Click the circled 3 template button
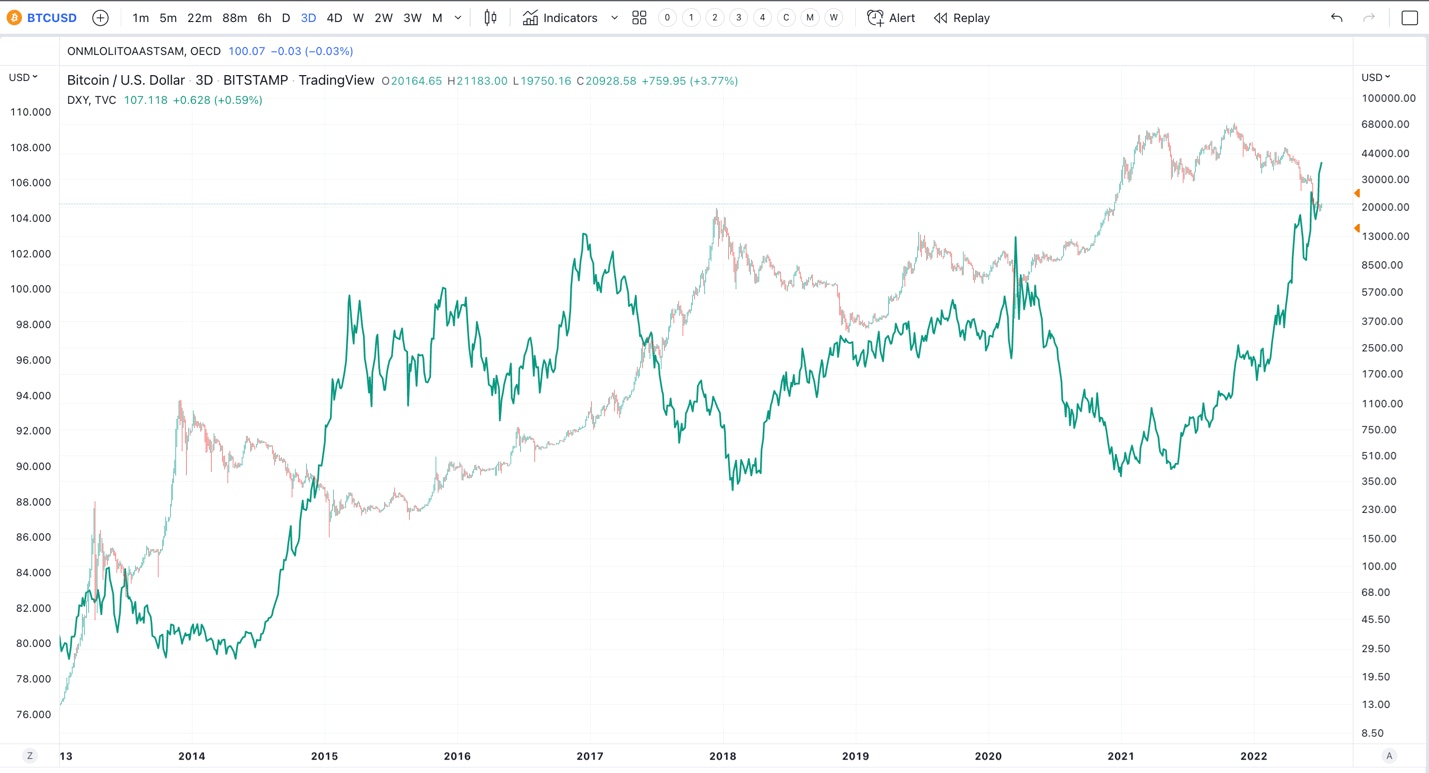This screenshot has height=773, width=1429. pyautogui.click(x=738, y=18)
